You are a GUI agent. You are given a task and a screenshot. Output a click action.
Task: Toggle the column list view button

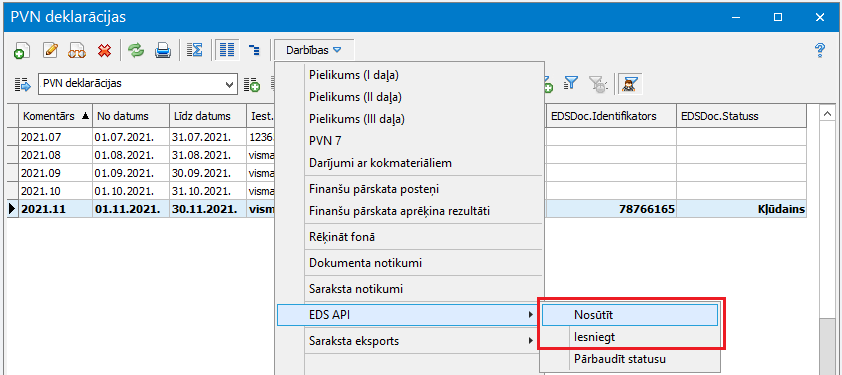click(x=227, y=51)
